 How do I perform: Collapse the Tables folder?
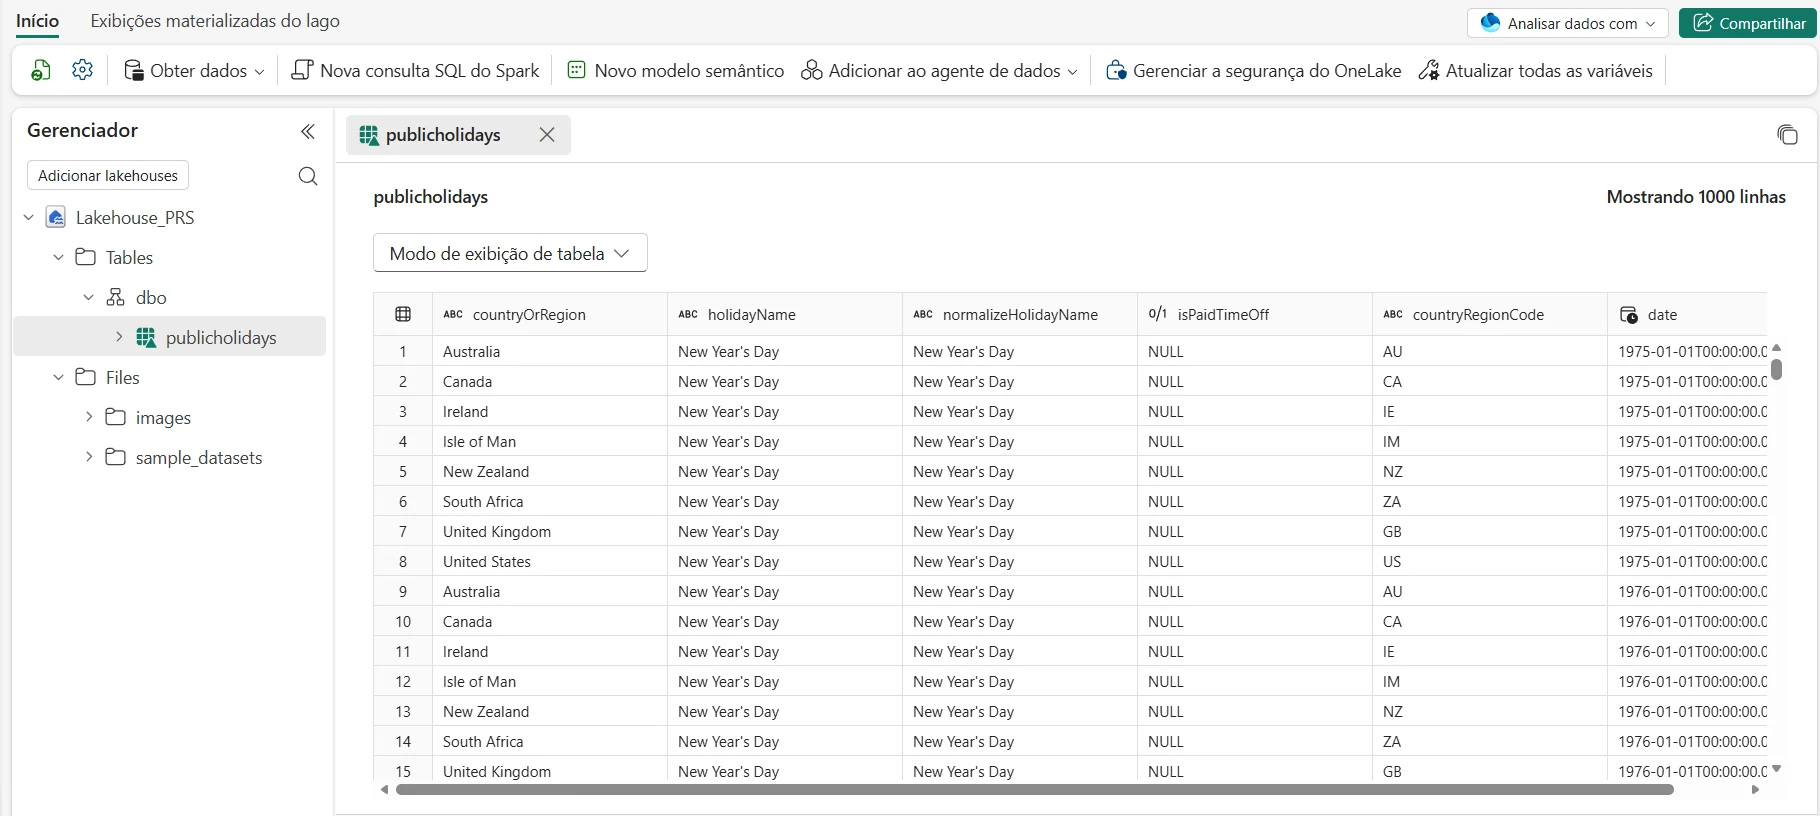[59, 257]
